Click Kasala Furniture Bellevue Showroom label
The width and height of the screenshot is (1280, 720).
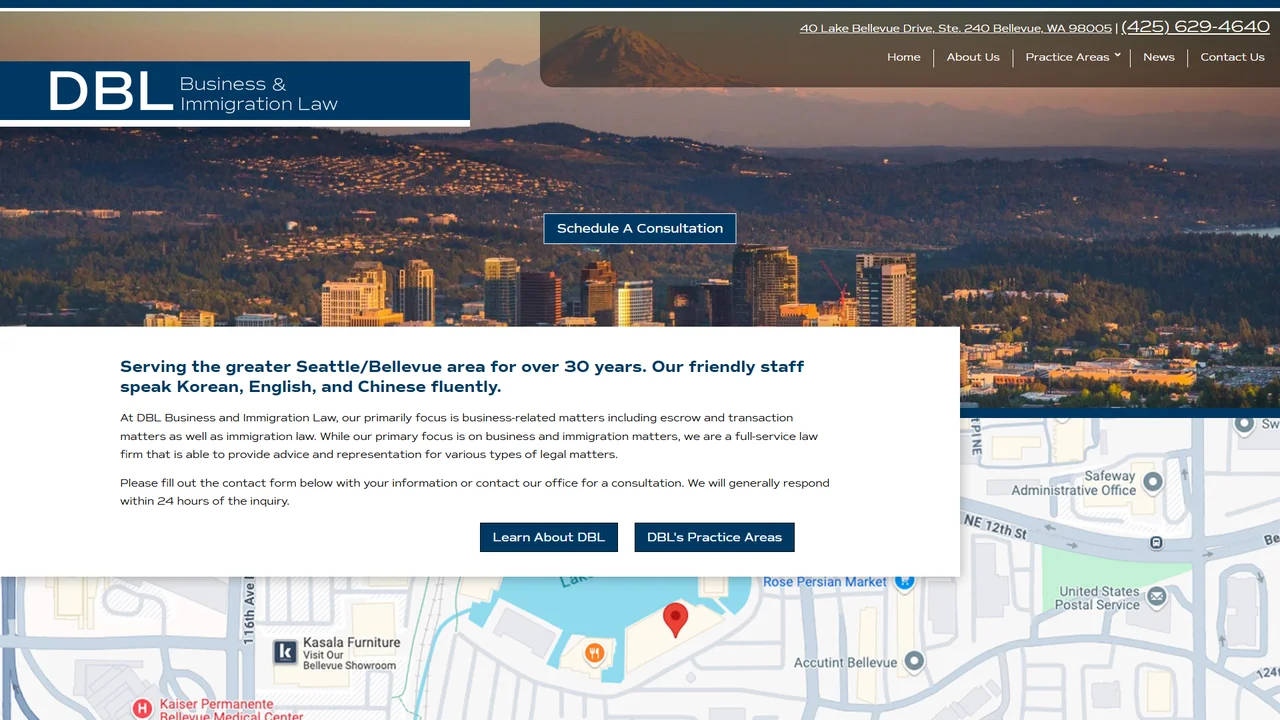click(x=352, y=653)
